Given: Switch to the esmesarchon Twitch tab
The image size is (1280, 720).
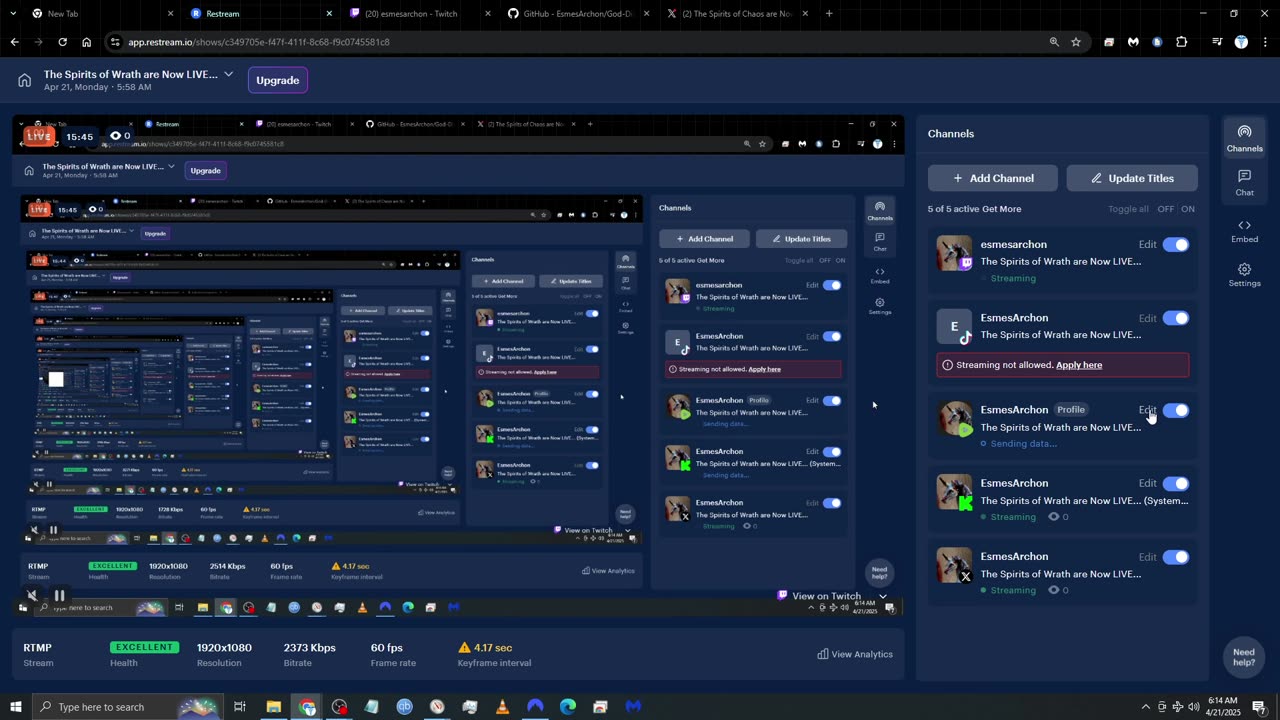Looking at the screenshot, I should click(417, 14).
